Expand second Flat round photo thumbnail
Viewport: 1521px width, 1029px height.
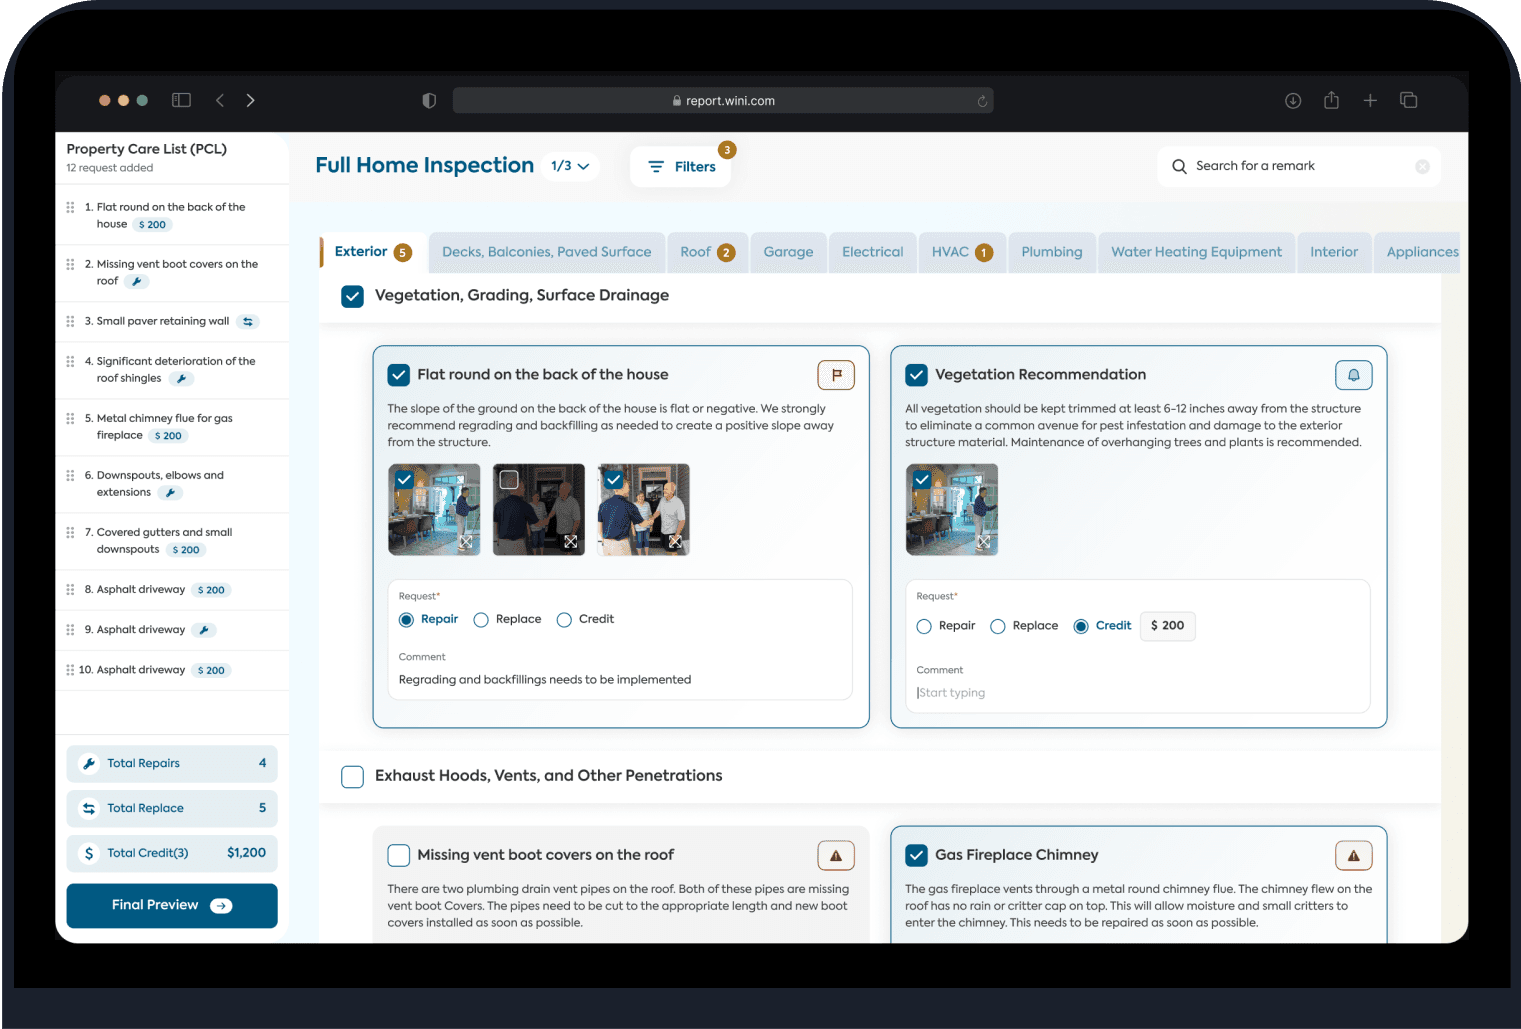coord(571,542)
